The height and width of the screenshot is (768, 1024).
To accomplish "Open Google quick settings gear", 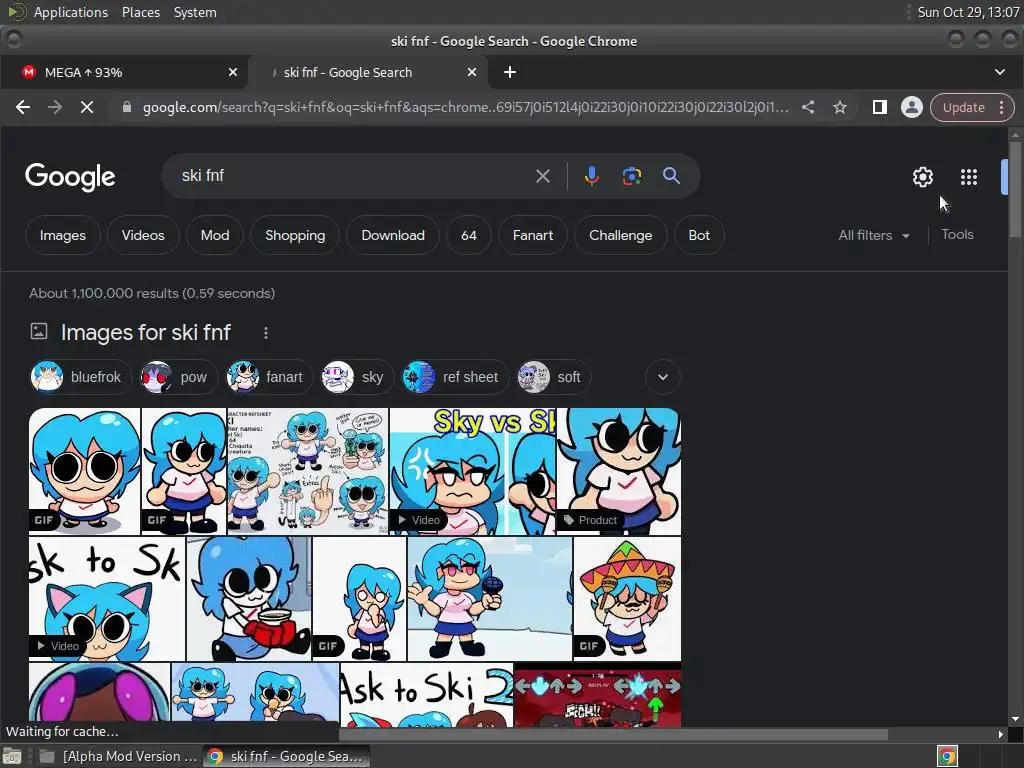I will [923, 177].
